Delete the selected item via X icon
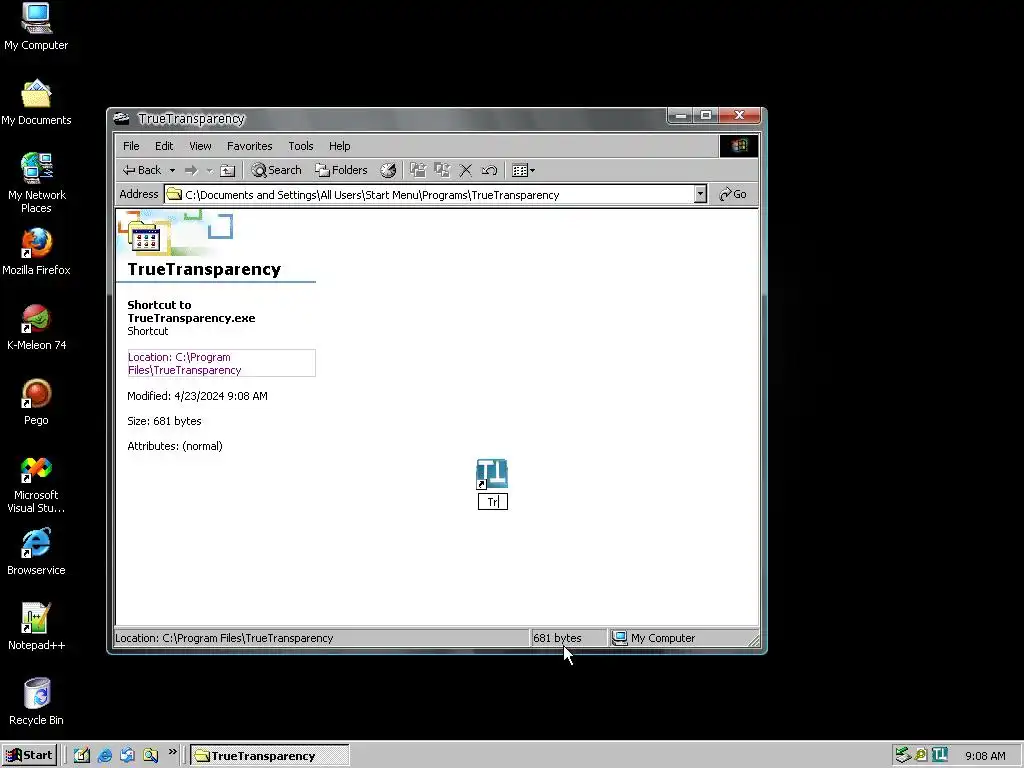1024x768 pixels. pos(466,170)
